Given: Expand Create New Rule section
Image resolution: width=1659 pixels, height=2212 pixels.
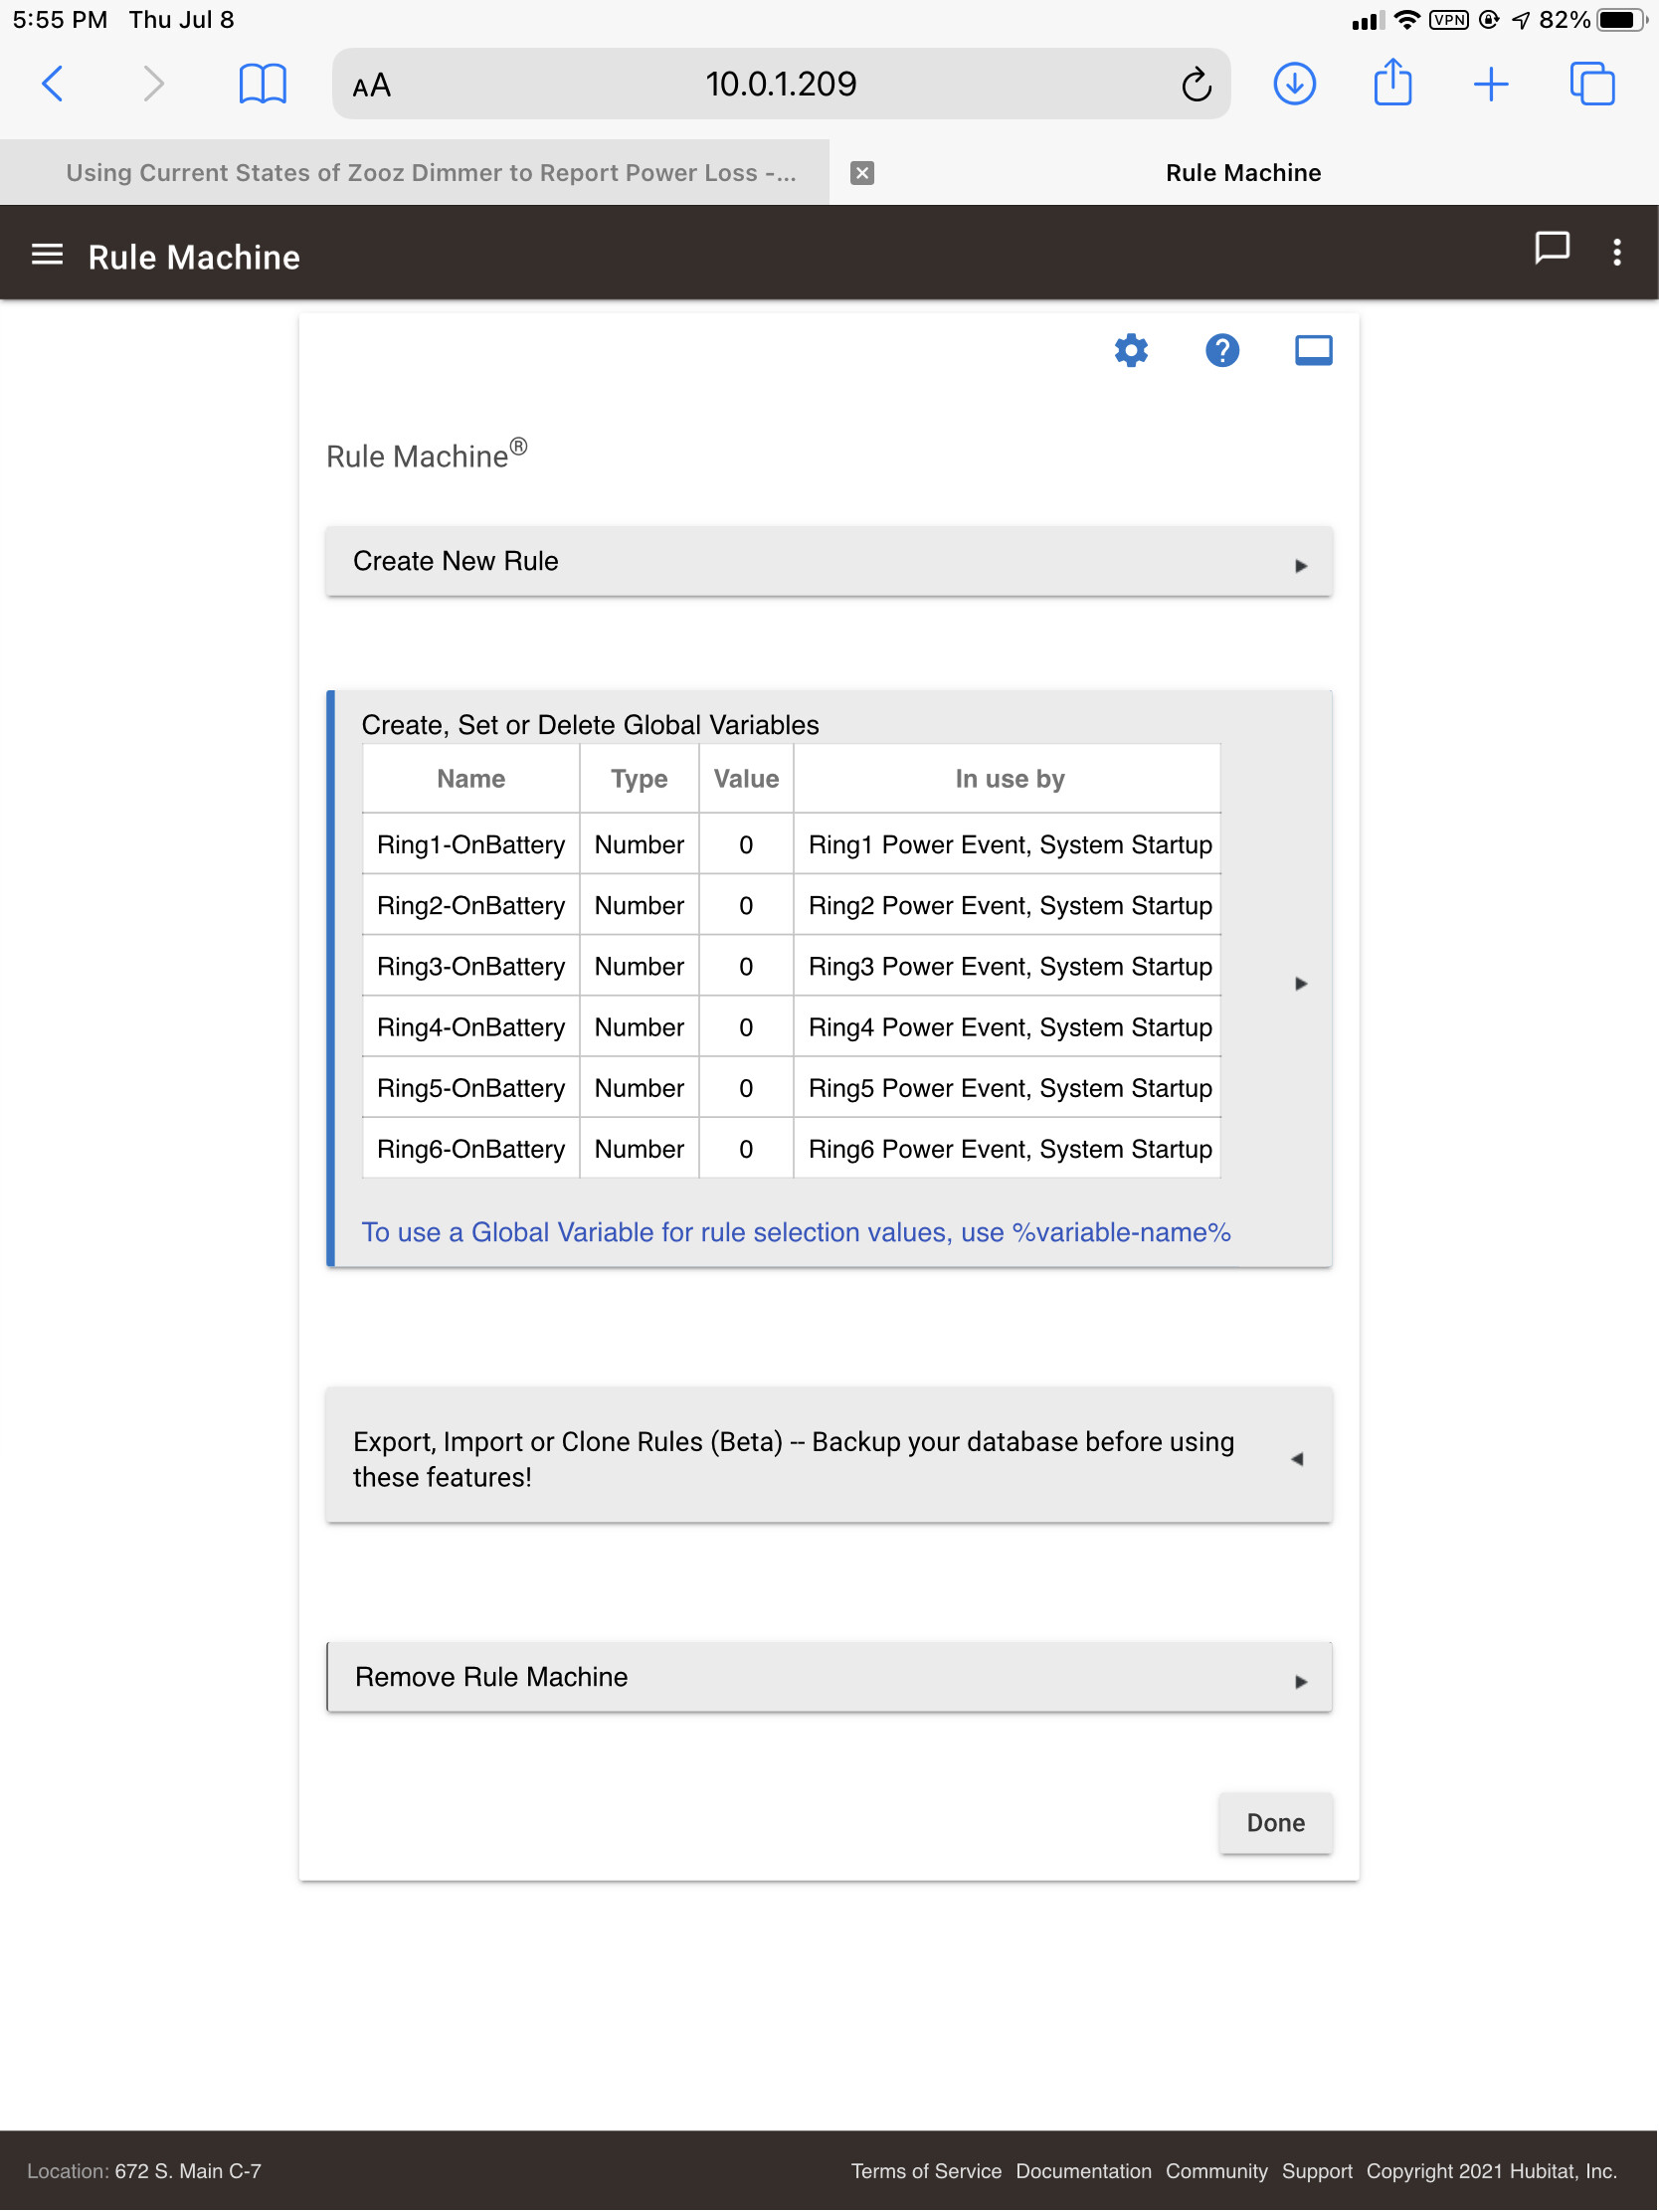Looking at the screenshot, I should 829,561.
